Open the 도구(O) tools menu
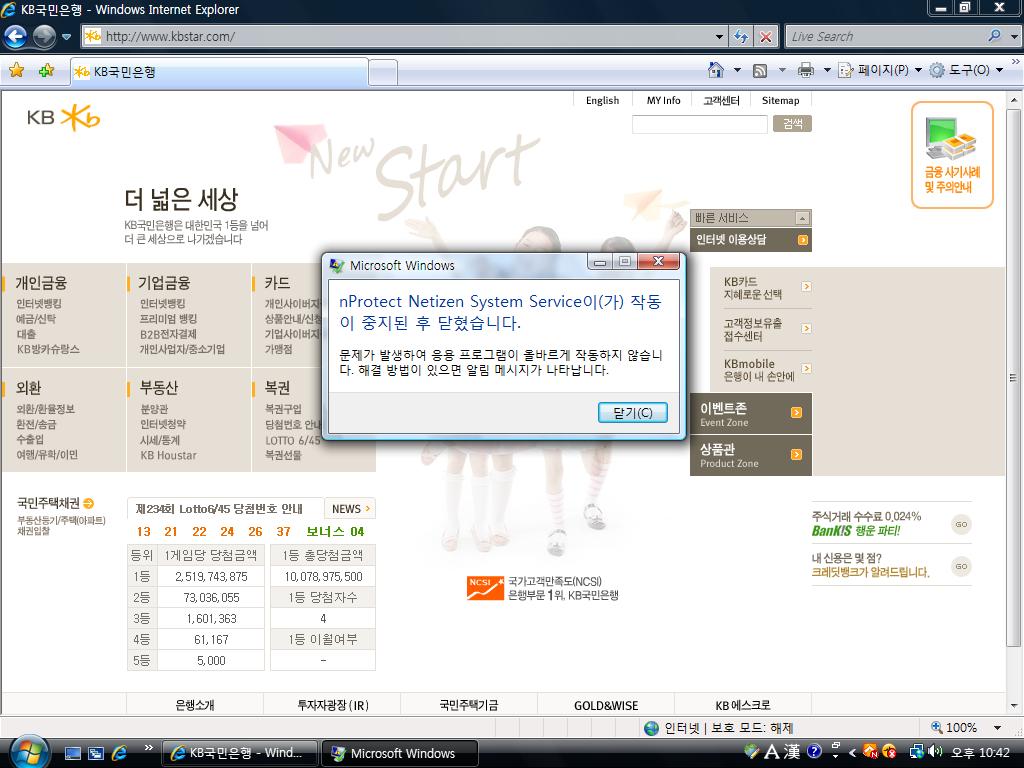Image resolution: width=1024 pixels, height=768 pixels. coord(966,70)
